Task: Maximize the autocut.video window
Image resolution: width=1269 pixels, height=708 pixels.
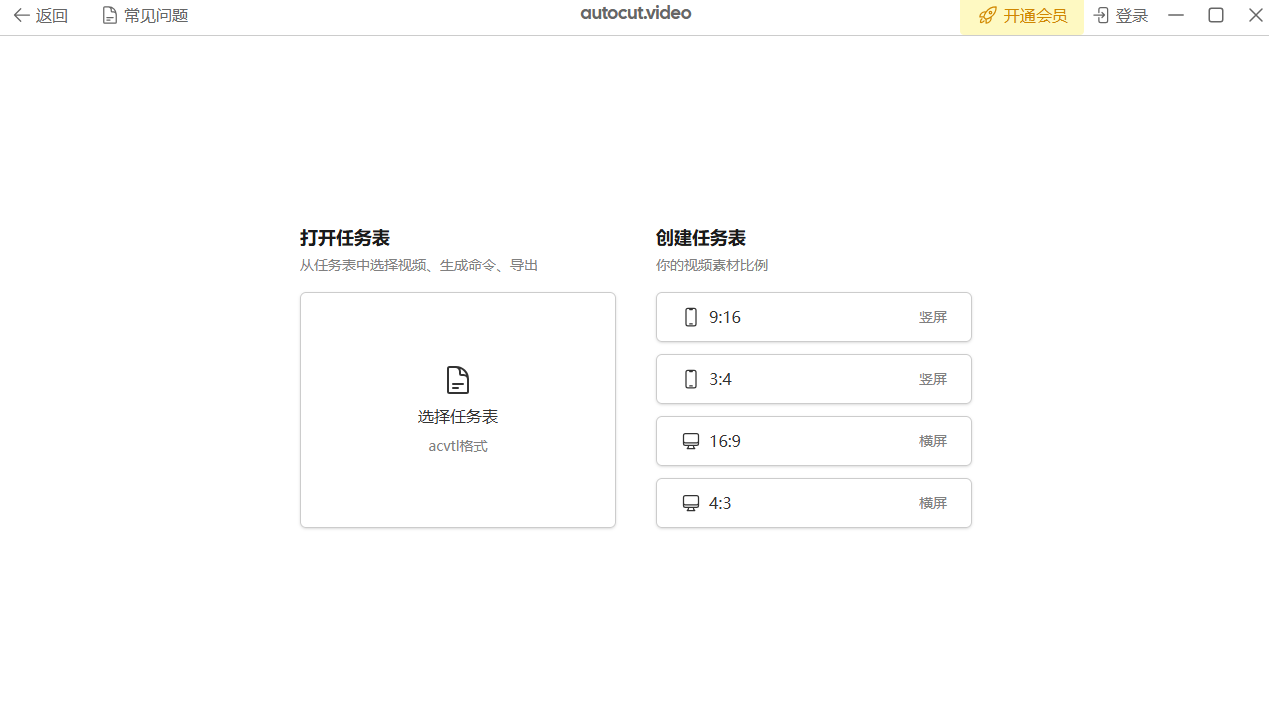Action: point(1216,15)
